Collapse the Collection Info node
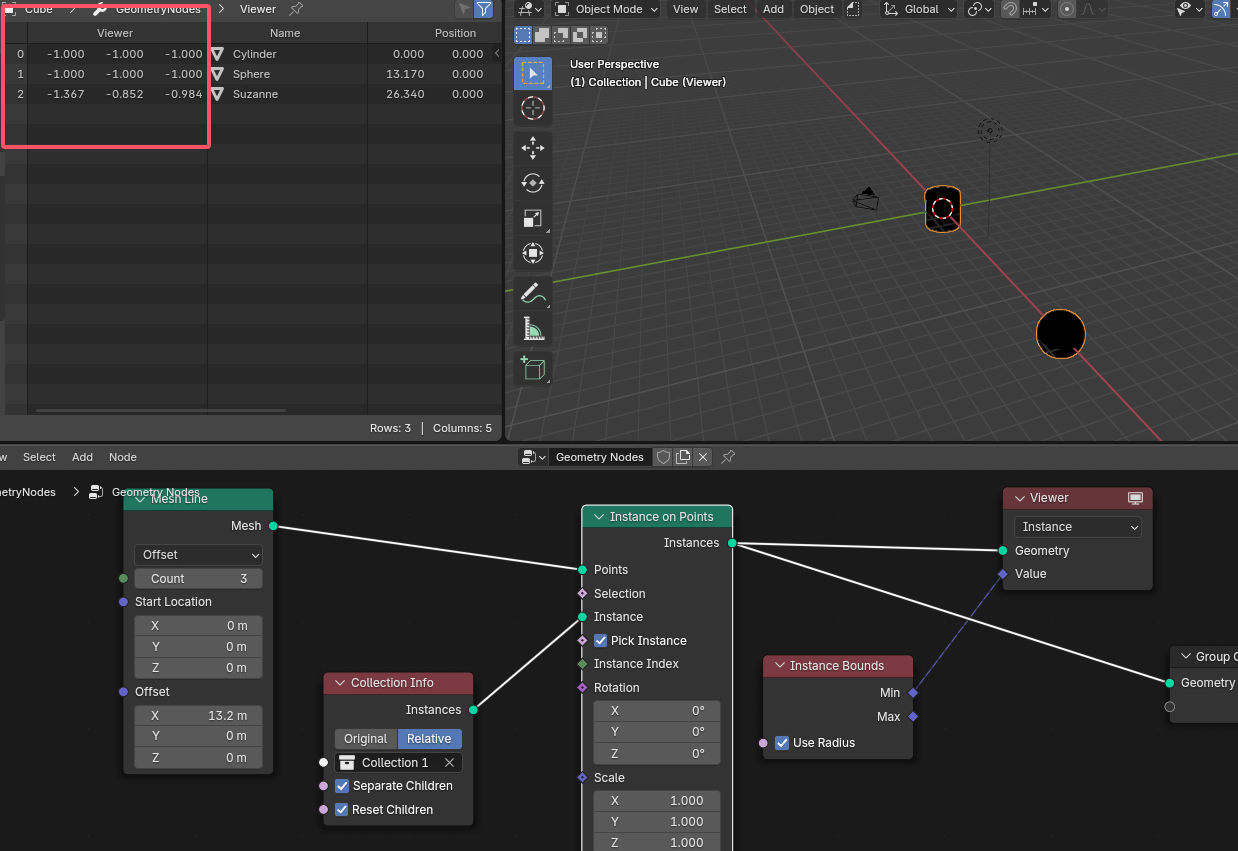Screen dimensions: 1238x851 340,683
